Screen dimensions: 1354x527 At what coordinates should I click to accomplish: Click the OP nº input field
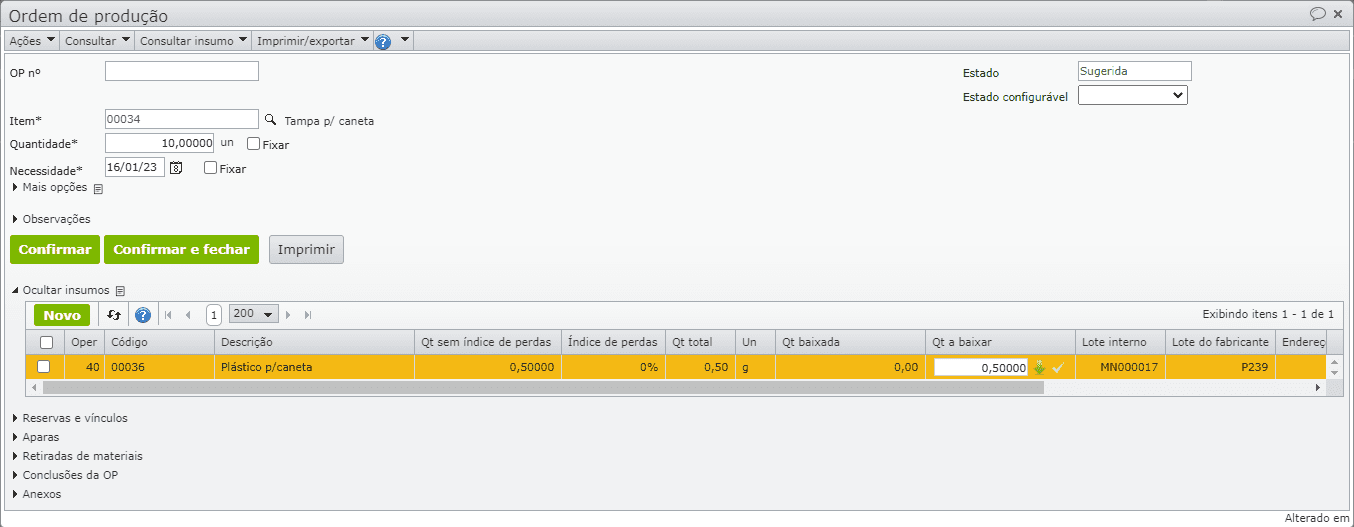pyautogui.click(x=182, y=71)
